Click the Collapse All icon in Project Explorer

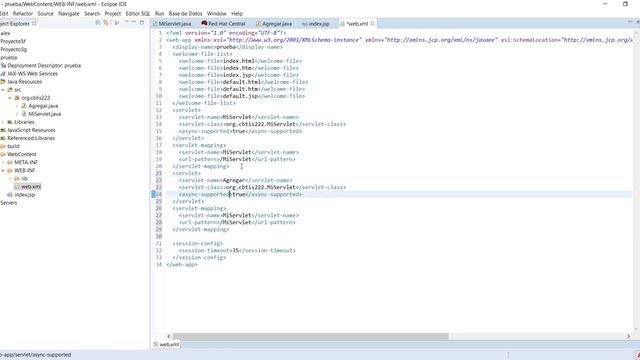[98, 23]
